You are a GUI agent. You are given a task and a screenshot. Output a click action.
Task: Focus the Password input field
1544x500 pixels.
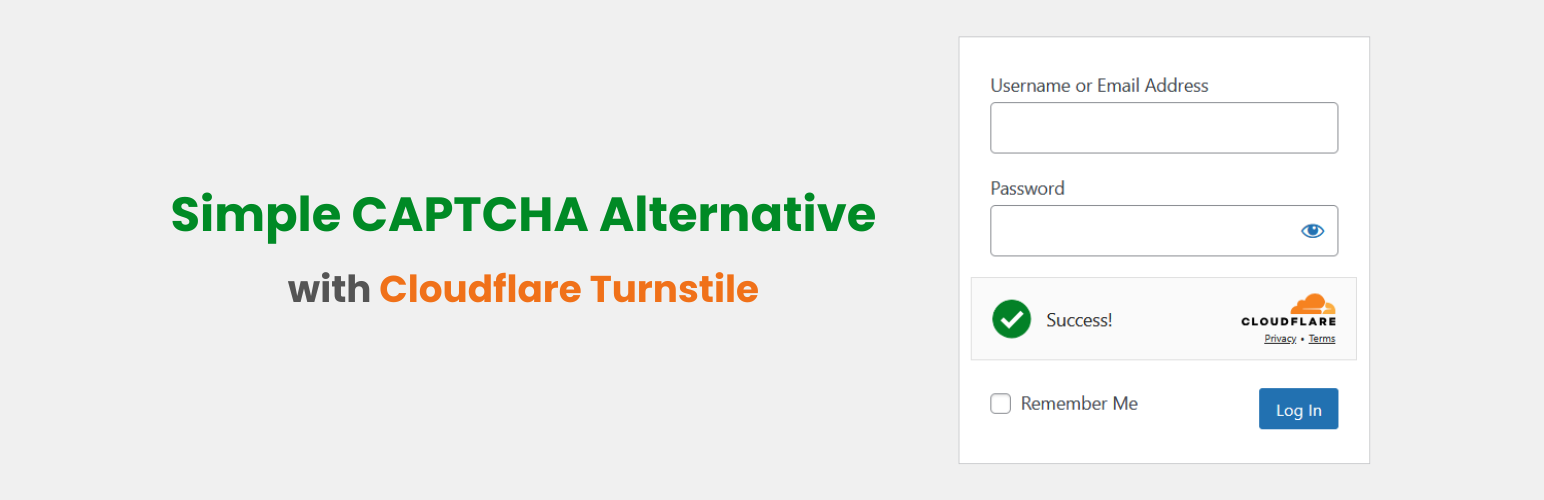[1140, 231]
